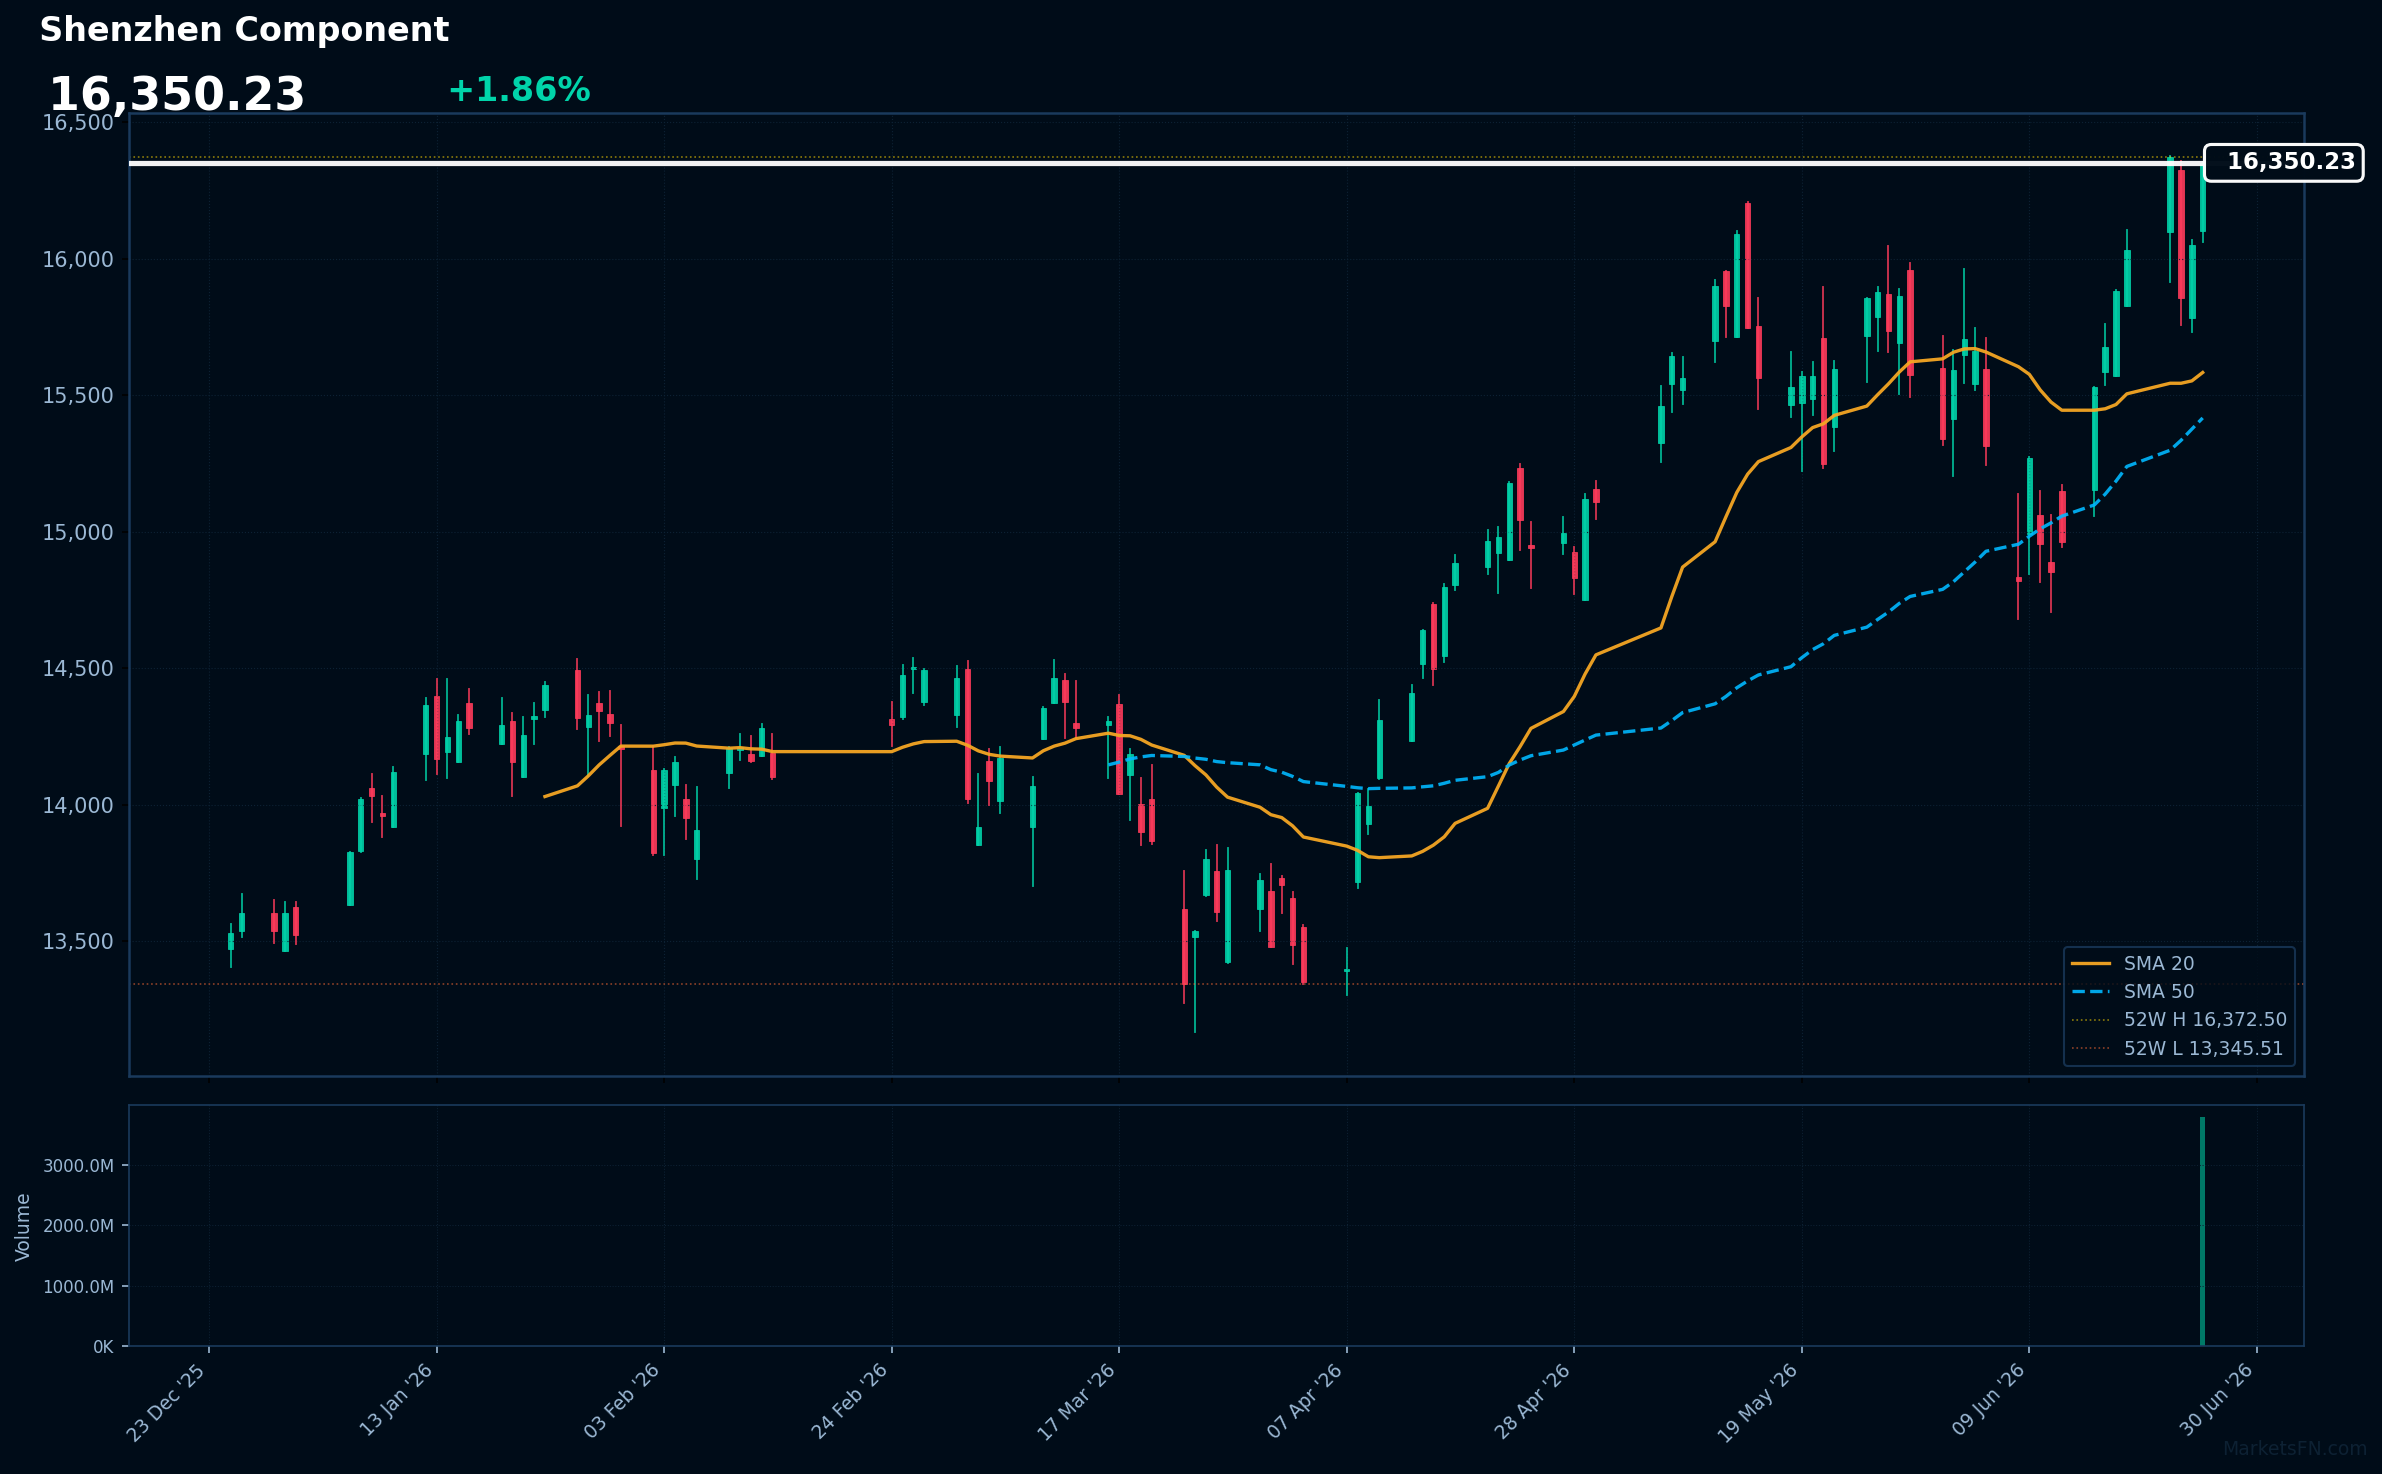This screenshot has width=2382, height=1474.
Task: Click the 16,350.23 price tag on right axis
Action: tap(2284, 162)
